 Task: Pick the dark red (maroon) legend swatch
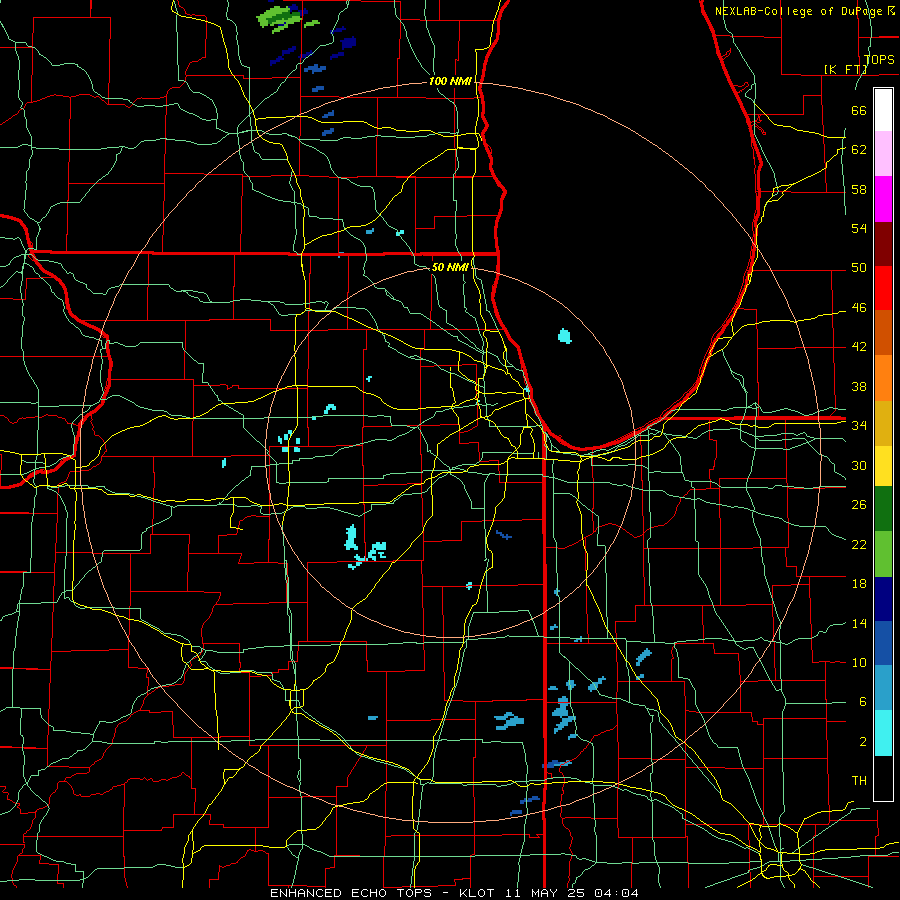click(883, 245)
